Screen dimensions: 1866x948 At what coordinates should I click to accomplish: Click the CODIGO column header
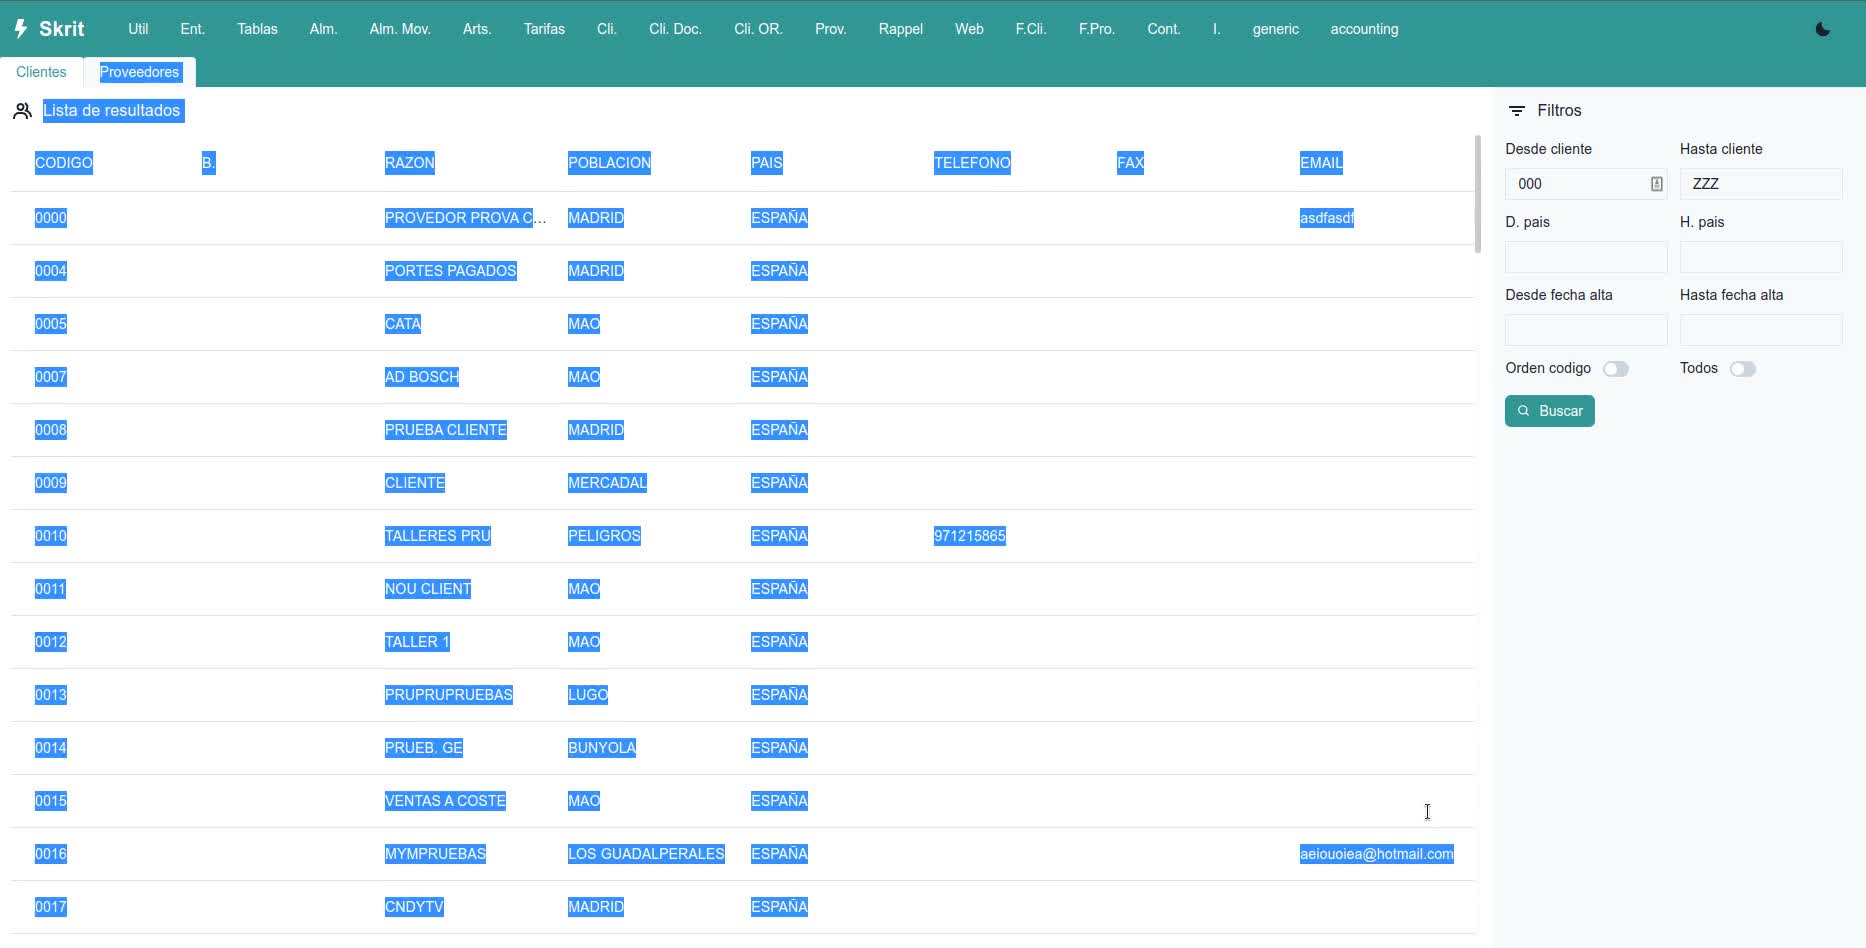pyautogui.click(x=64, y=163)
